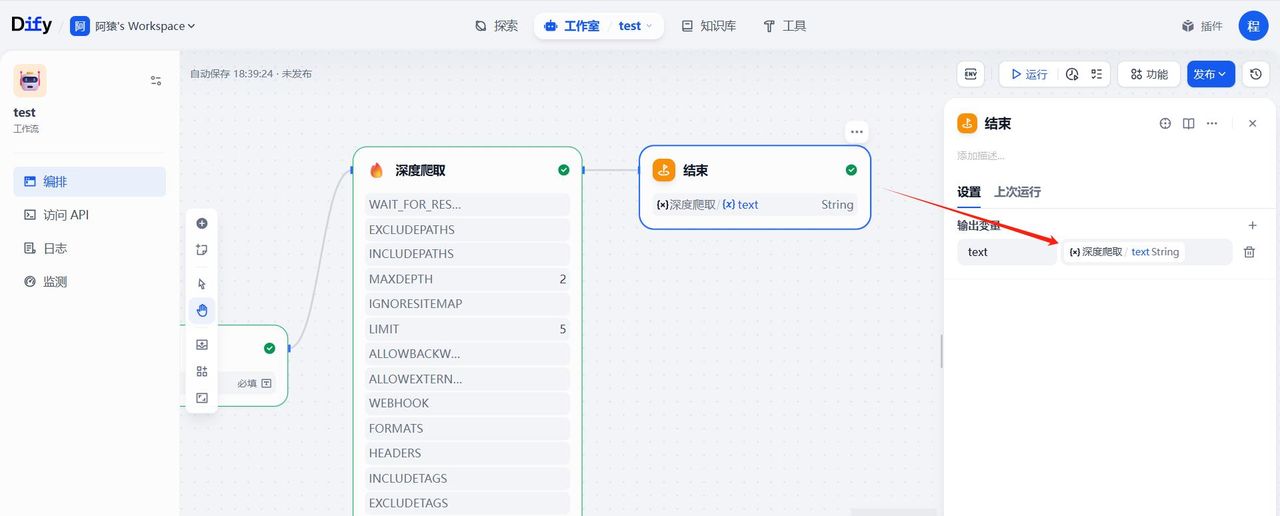Switch to hand pan mode
The width and height of the screenshot is (1280, 516).
pos(202,310)
